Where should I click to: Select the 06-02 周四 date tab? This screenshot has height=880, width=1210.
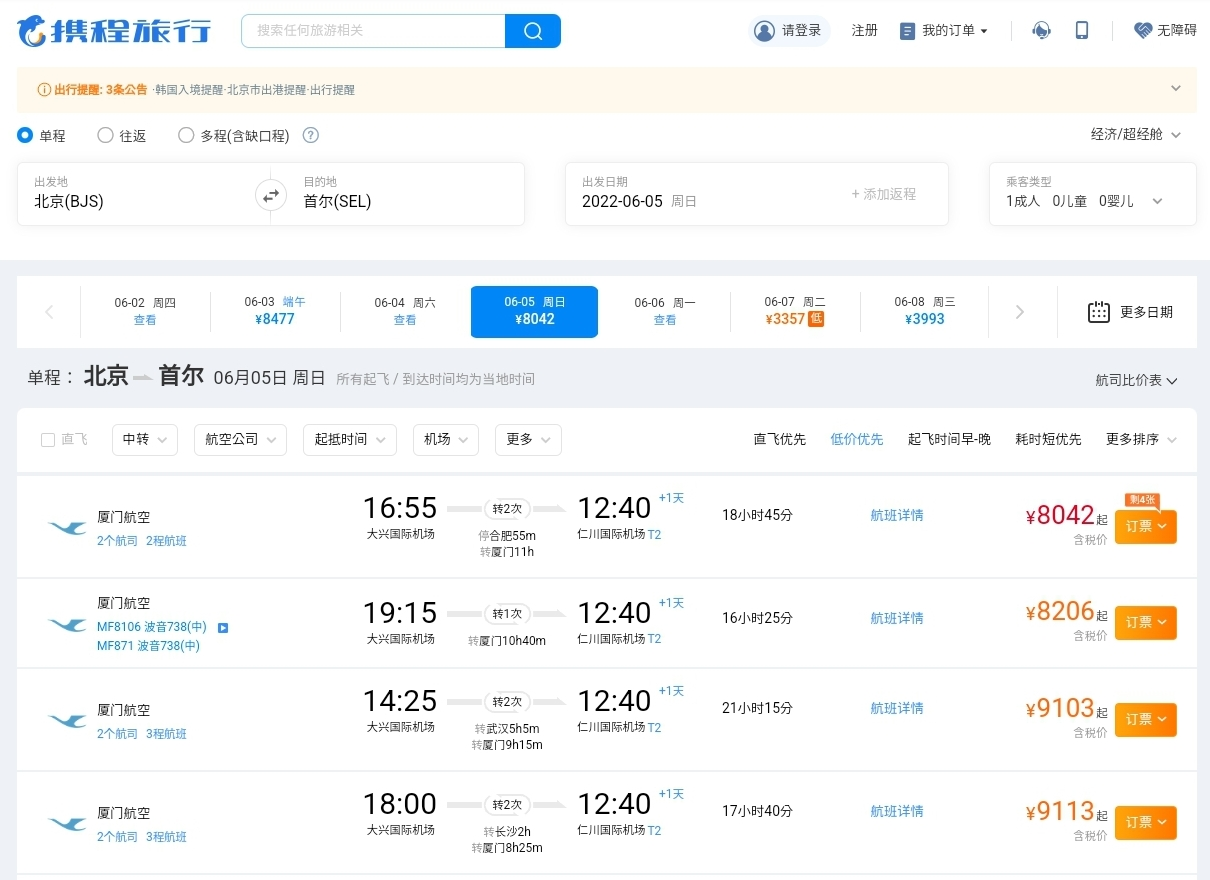point(145,312)
